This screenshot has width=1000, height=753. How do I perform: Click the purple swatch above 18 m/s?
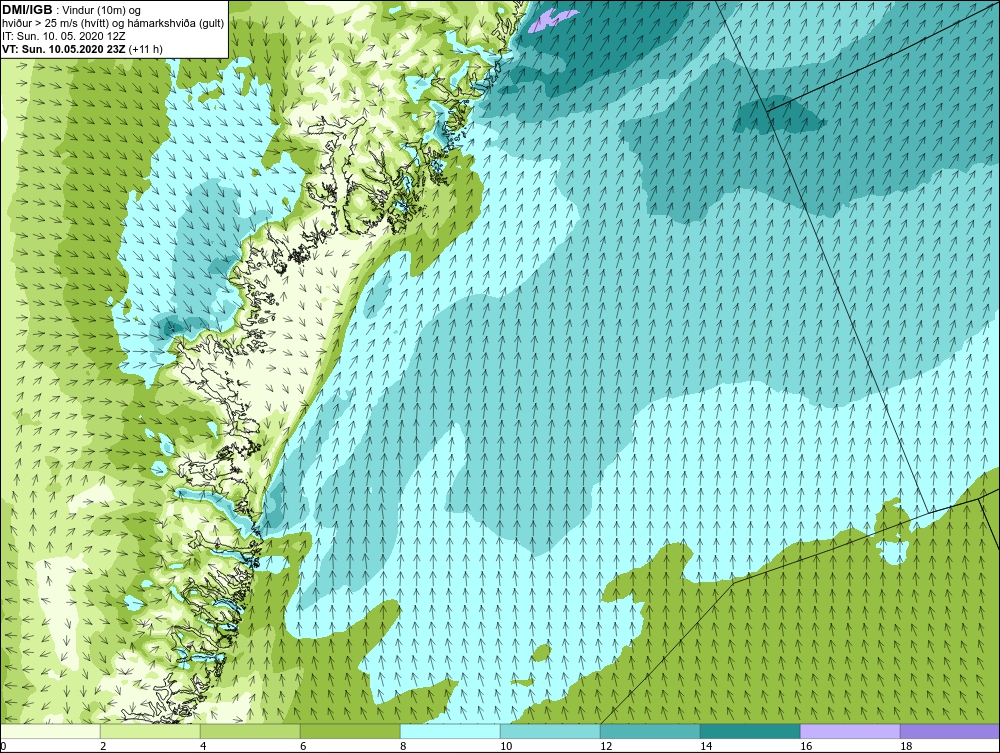[950, 731]
